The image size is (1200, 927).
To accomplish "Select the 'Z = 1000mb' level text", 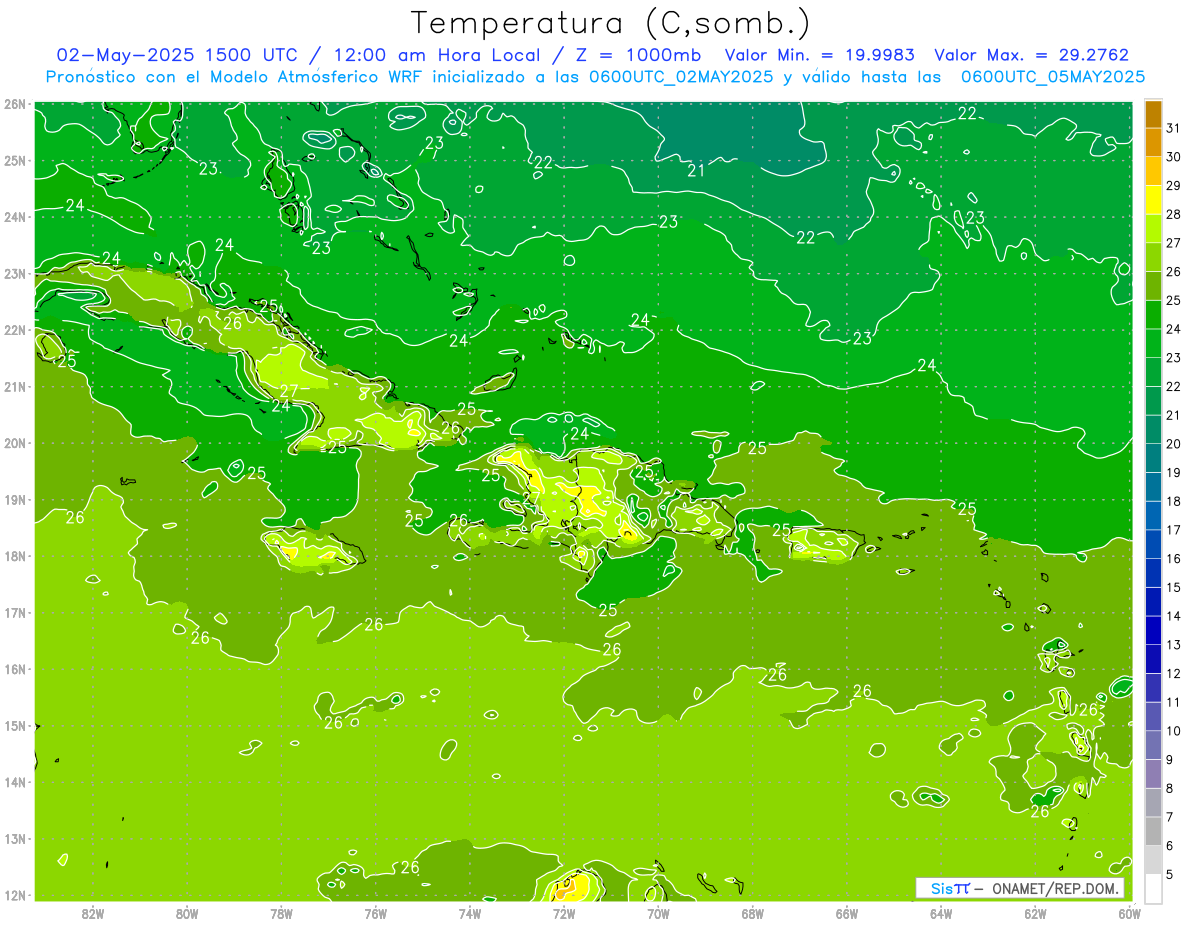I will click(637, 55).
